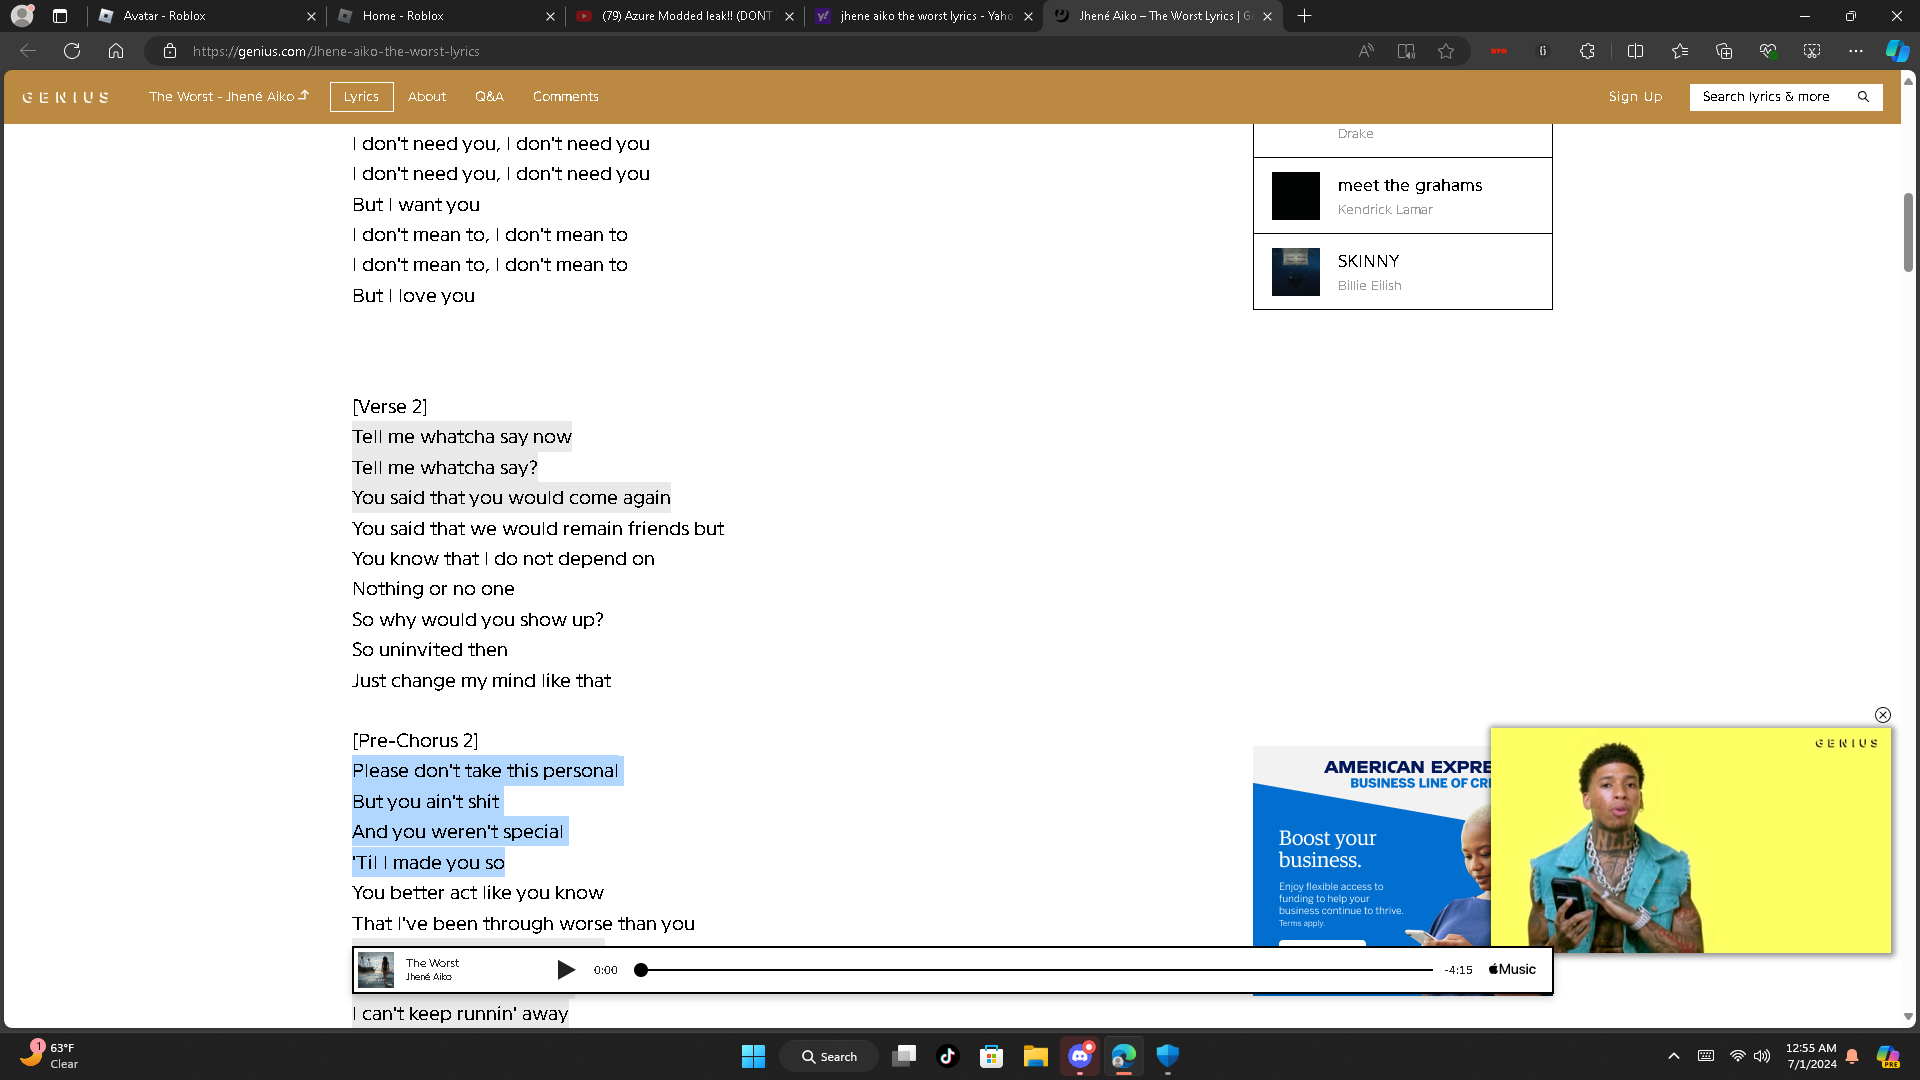The height and width of the screenshot is (1080, 1920).
Task: Click the page vertical scrollbar thumb
Action: pos(1908,232)
